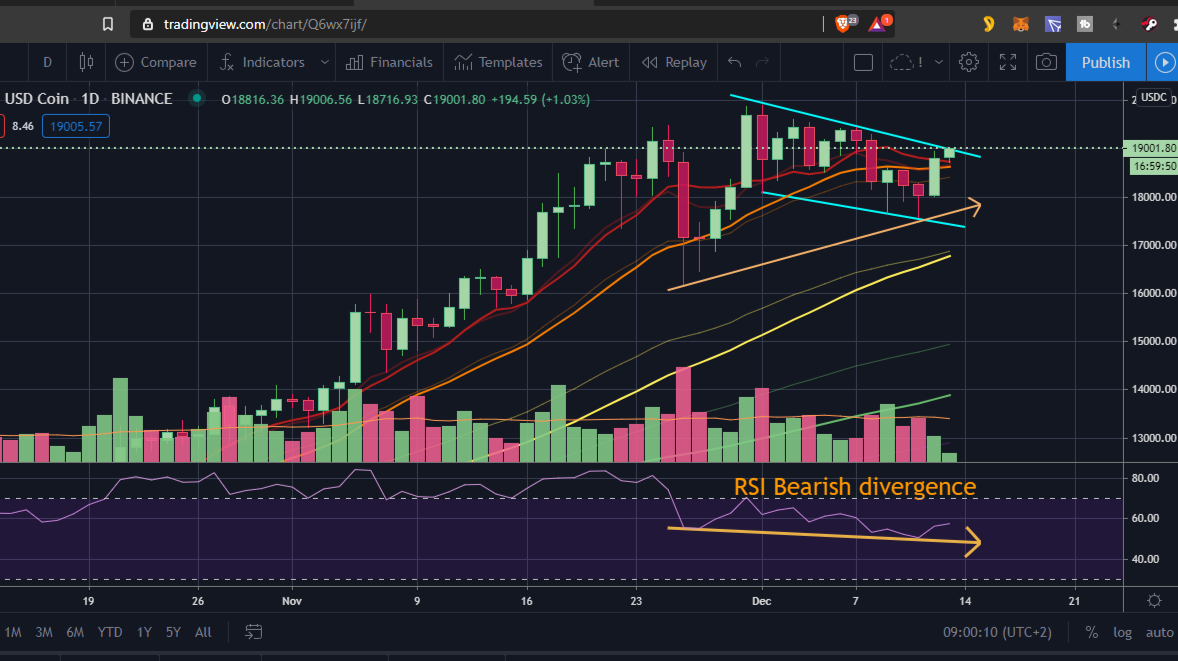Image resolution: width=1178 pixels, height=661 pixels.
Task: Select the 6M date range
Action: click(75, 632)
